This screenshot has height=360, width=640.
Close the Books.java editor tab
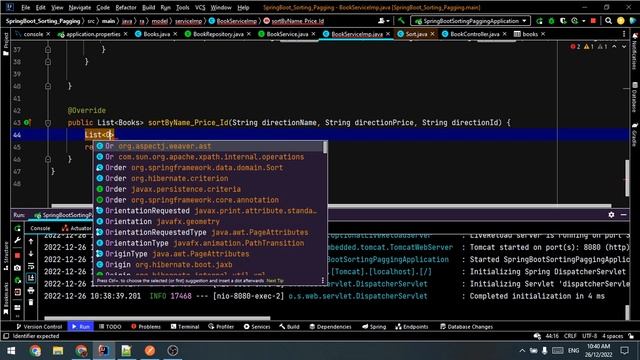pos(175,34)
